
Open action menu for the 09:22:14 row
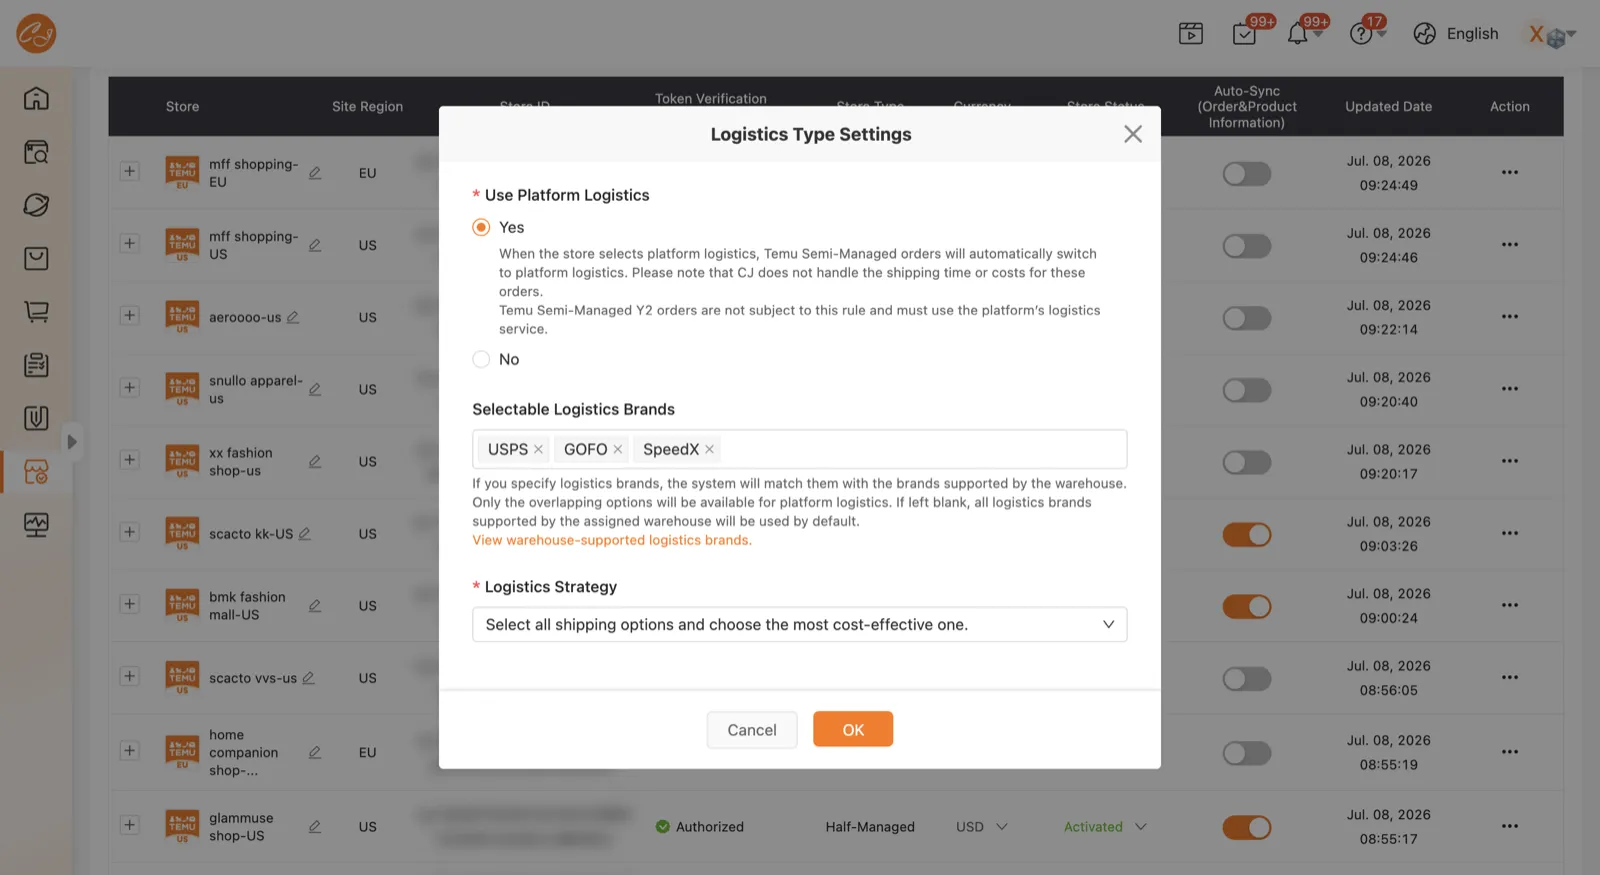click(x=1510, y=316)
